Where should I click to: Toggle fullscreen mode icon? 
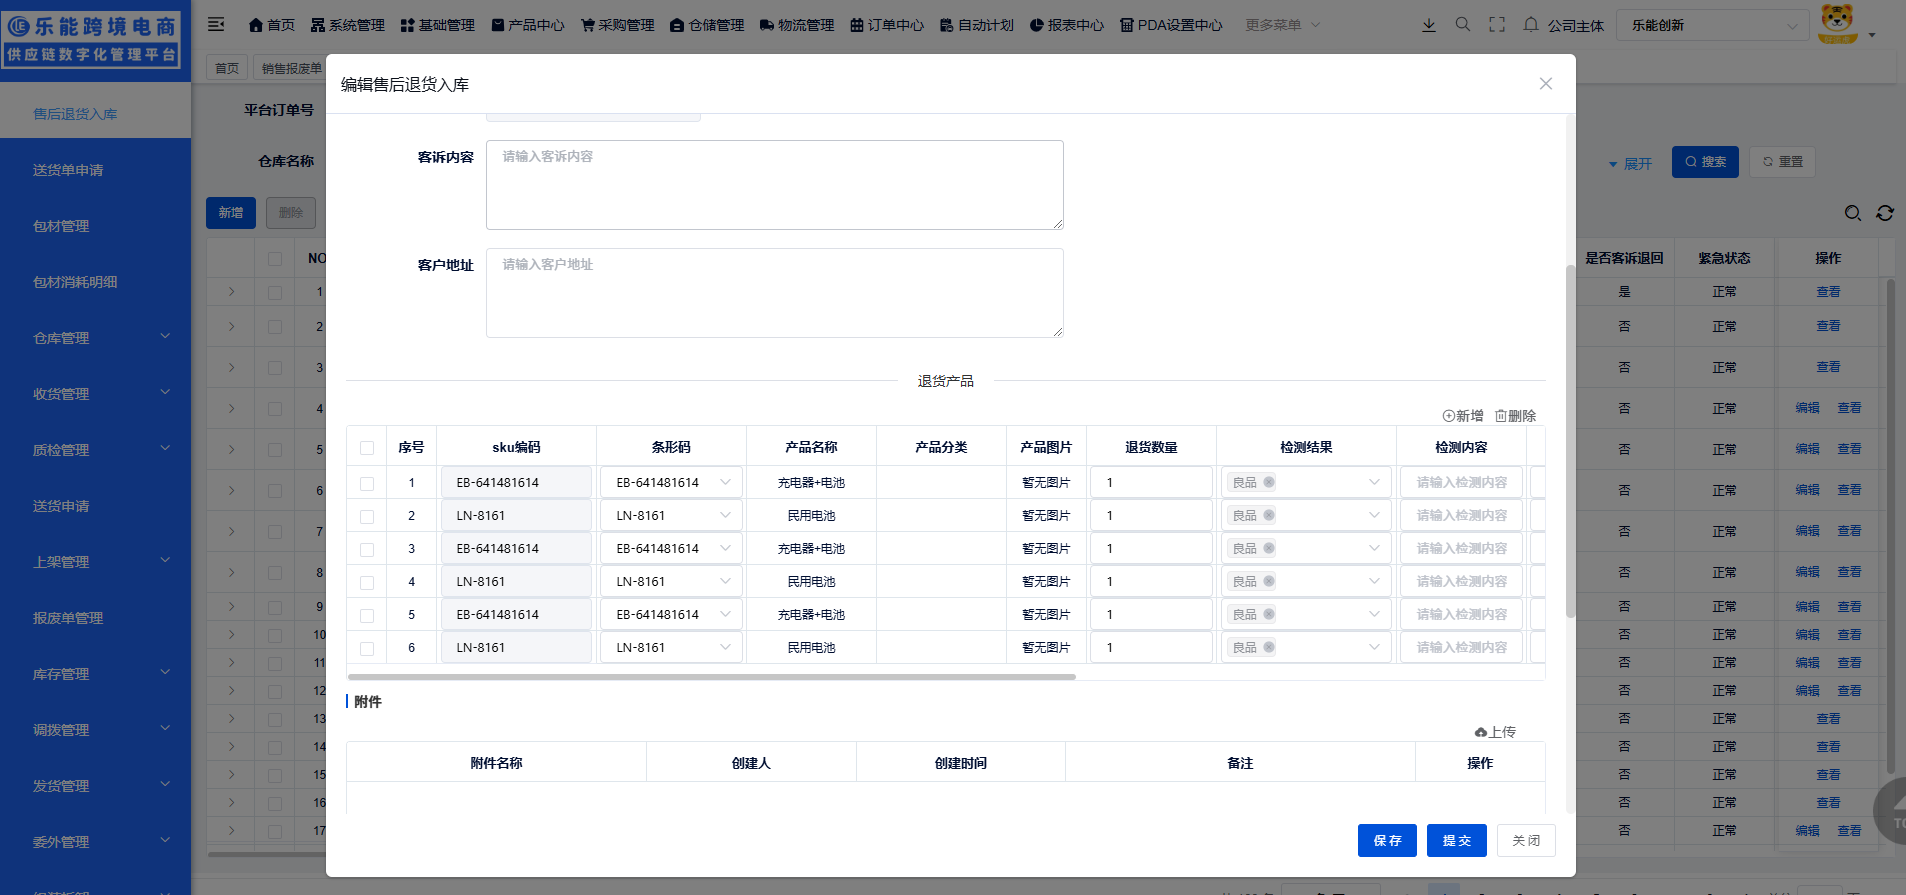point(1496,25)
